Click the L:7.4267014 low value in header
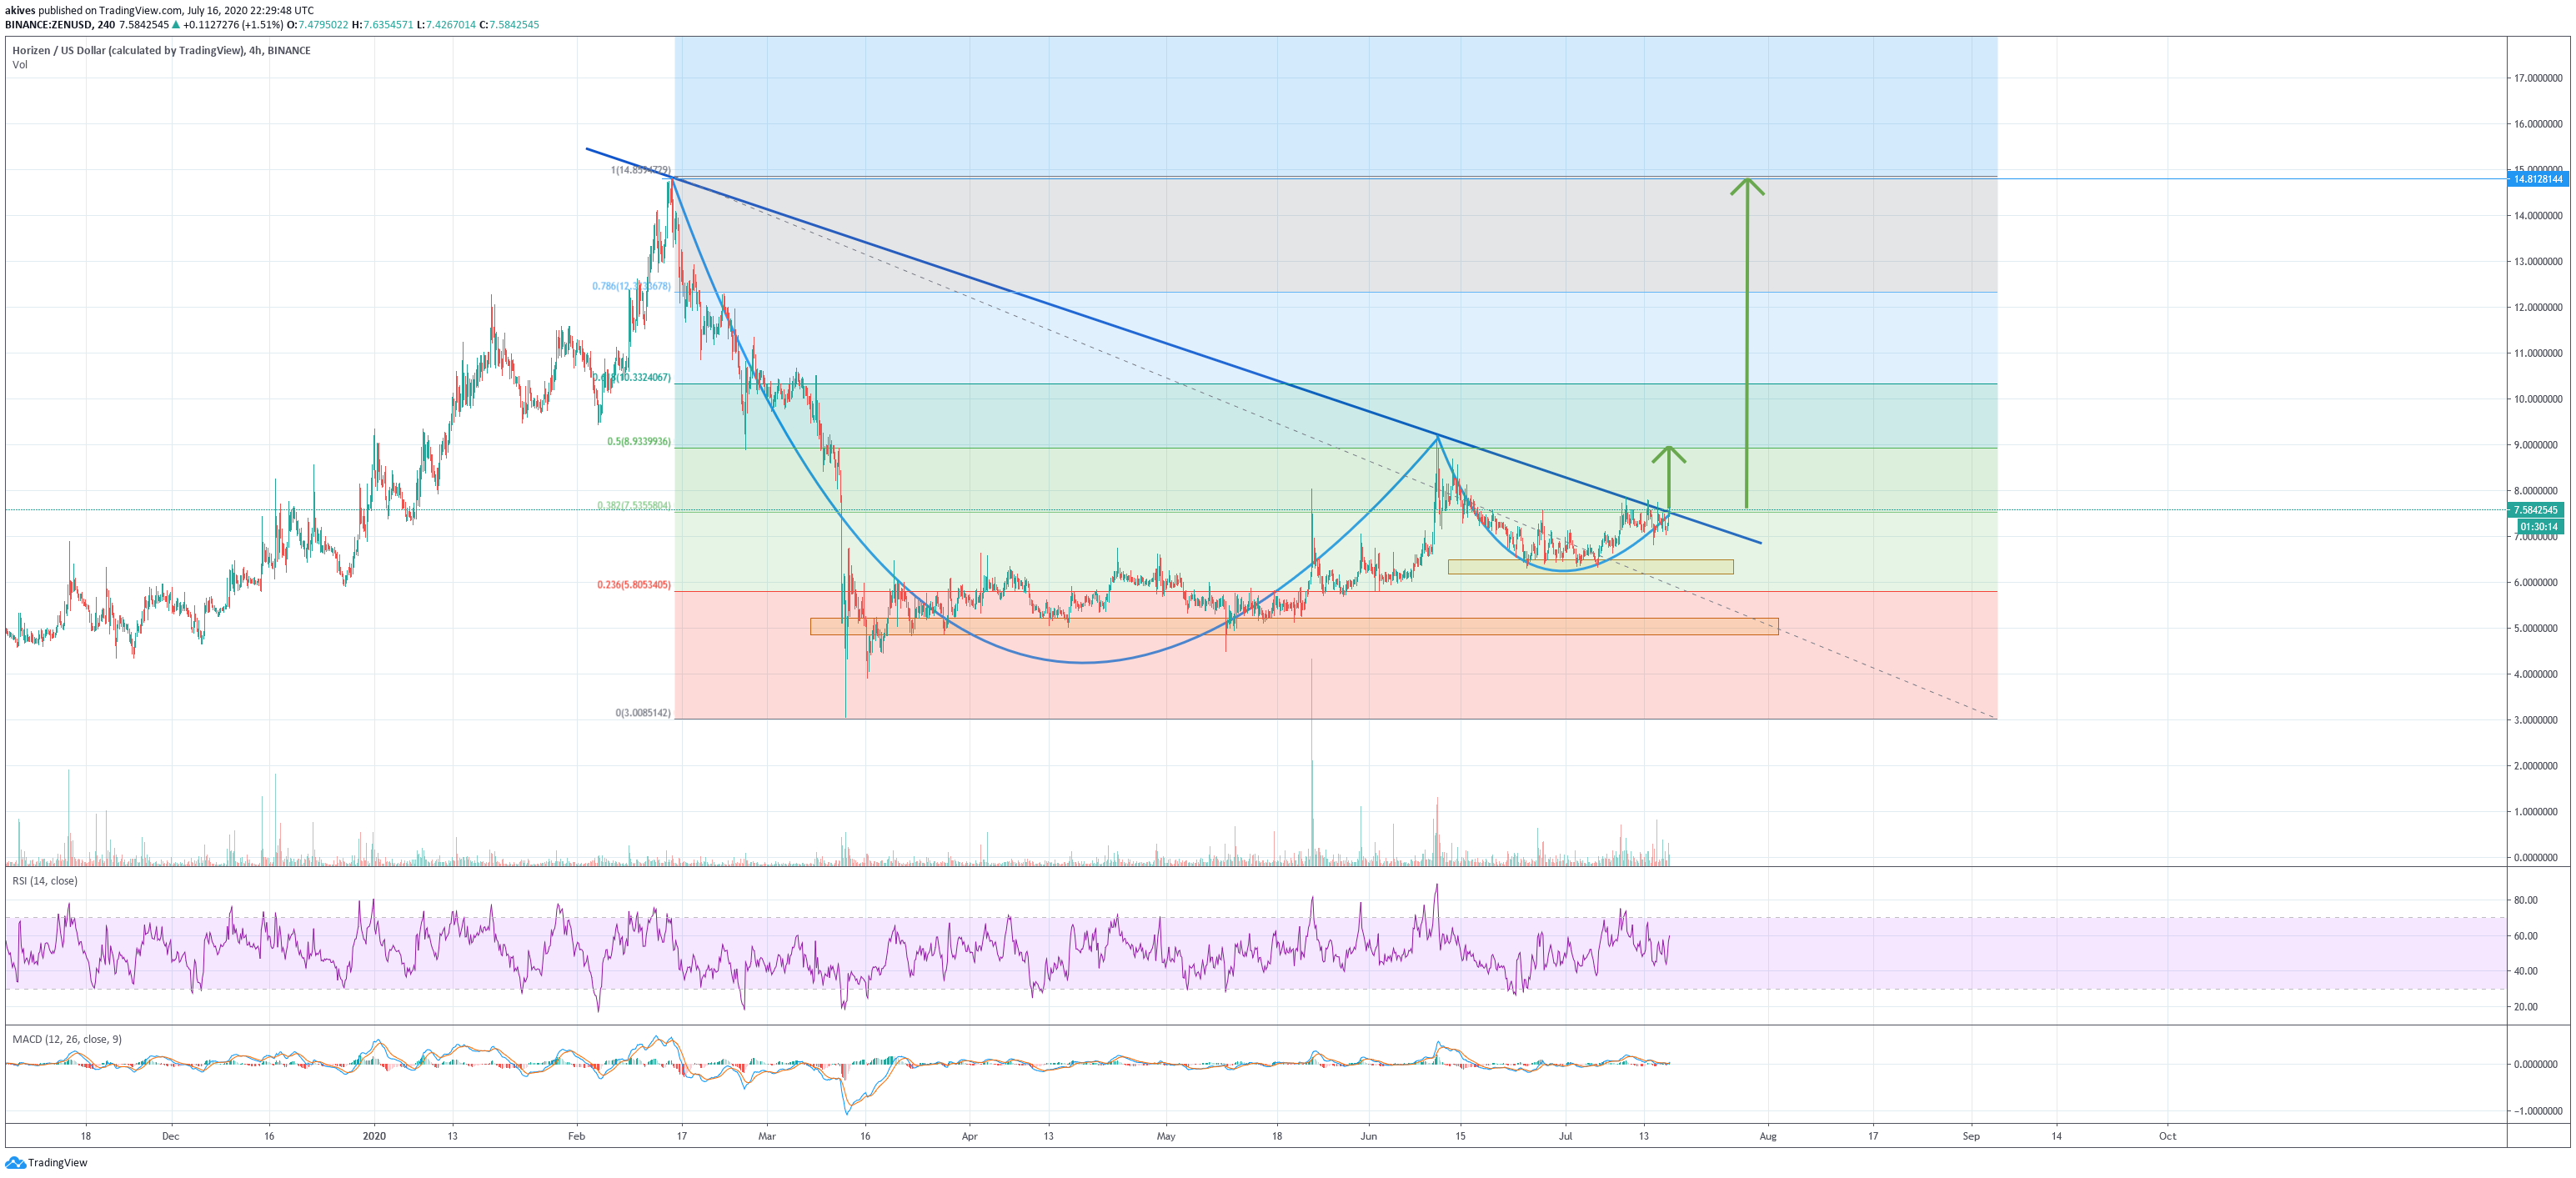Screen dimensions: 2576x1178 446,25
